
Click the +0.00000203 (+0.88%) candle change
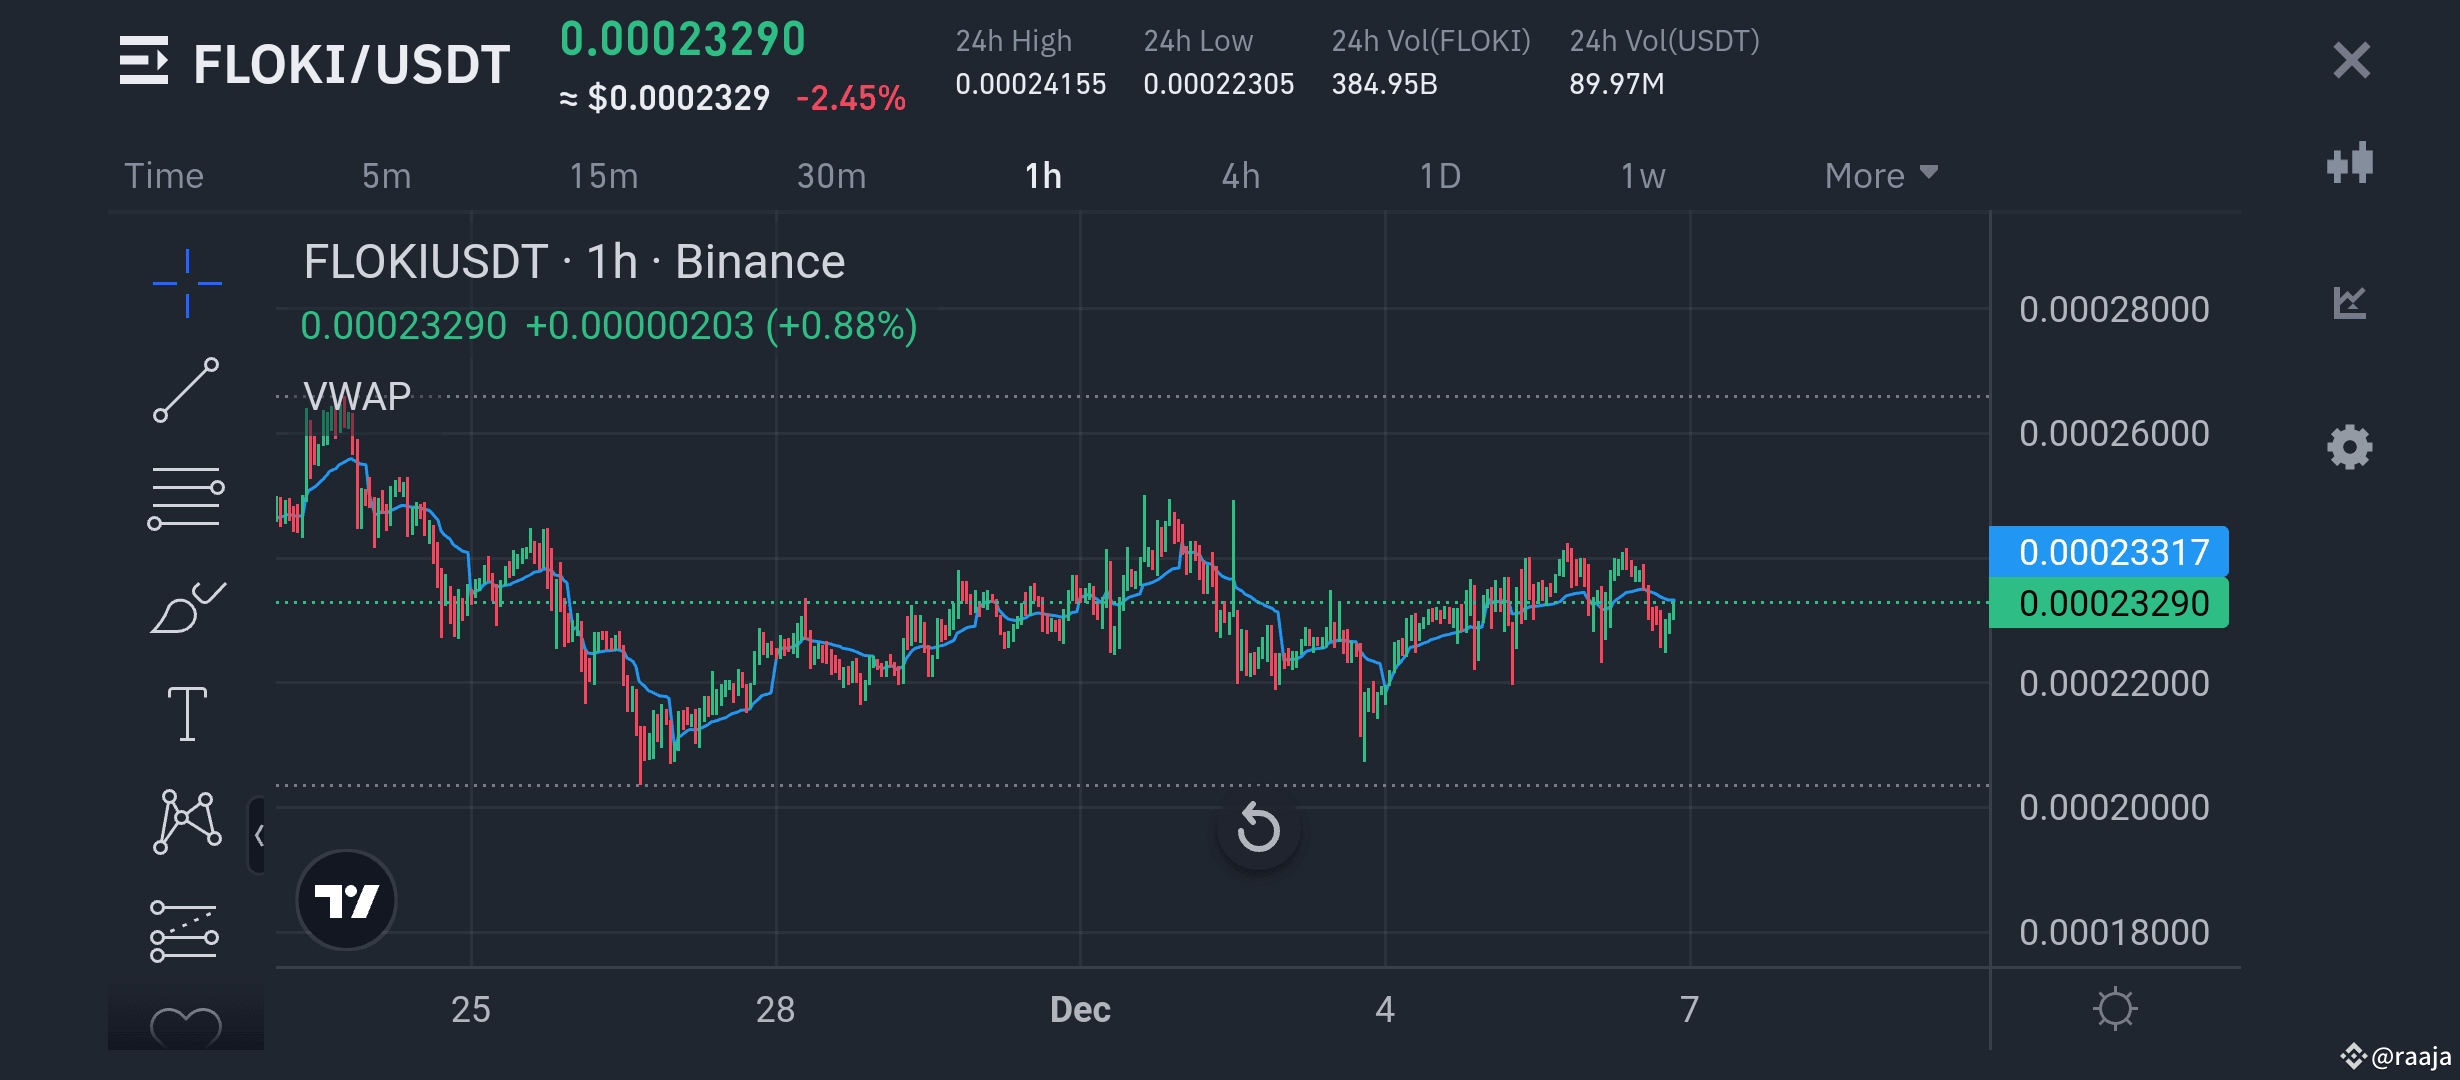[721, 326]
